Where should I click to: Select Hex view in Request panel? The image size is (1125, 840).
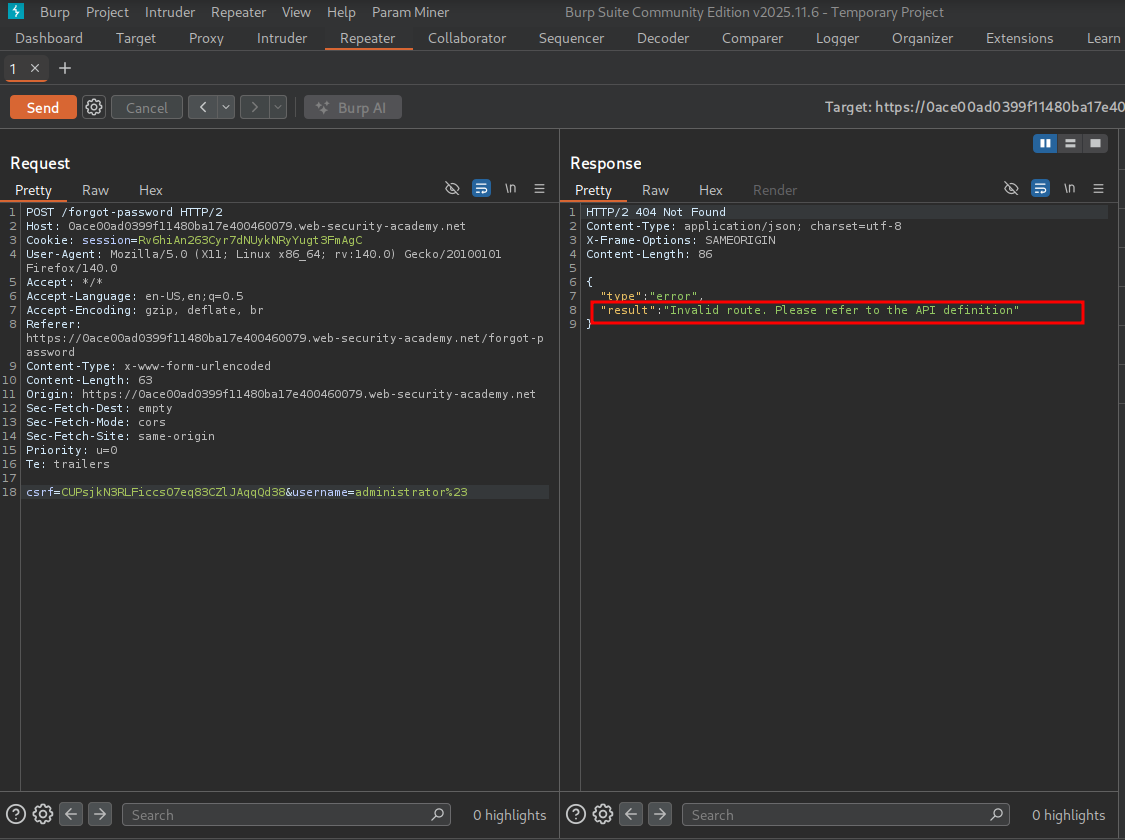click(x=151, y=190)
